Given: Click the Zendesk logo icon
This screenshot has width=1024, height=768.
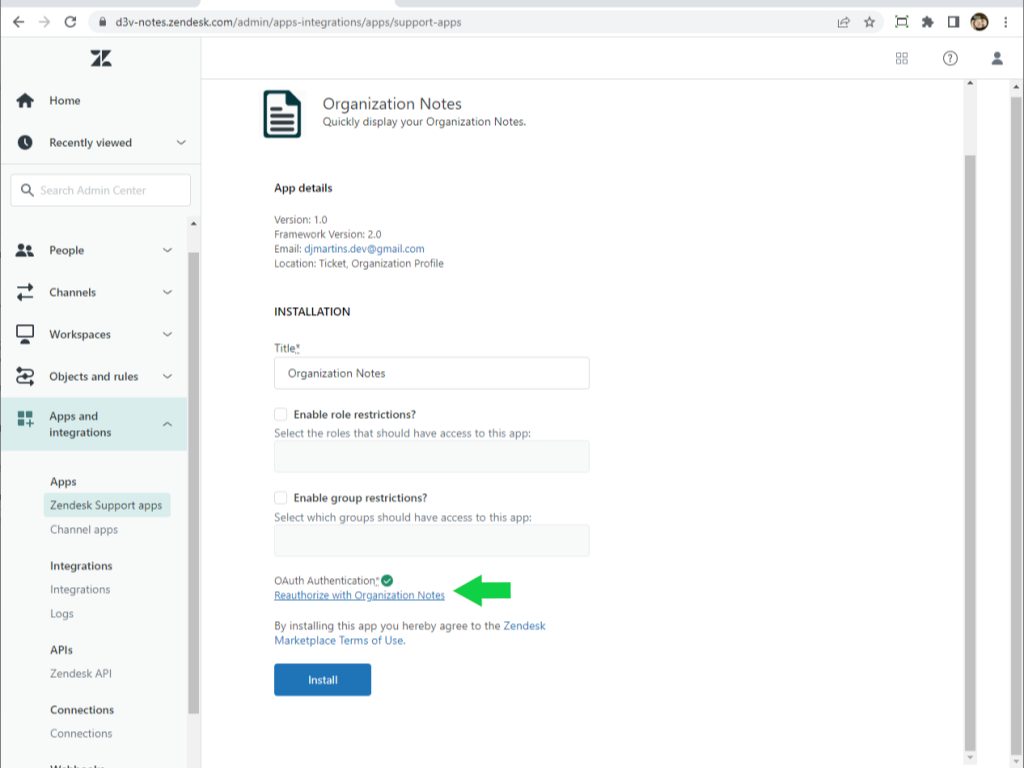Looking at the screenshot, I should [x=100, y=59].
